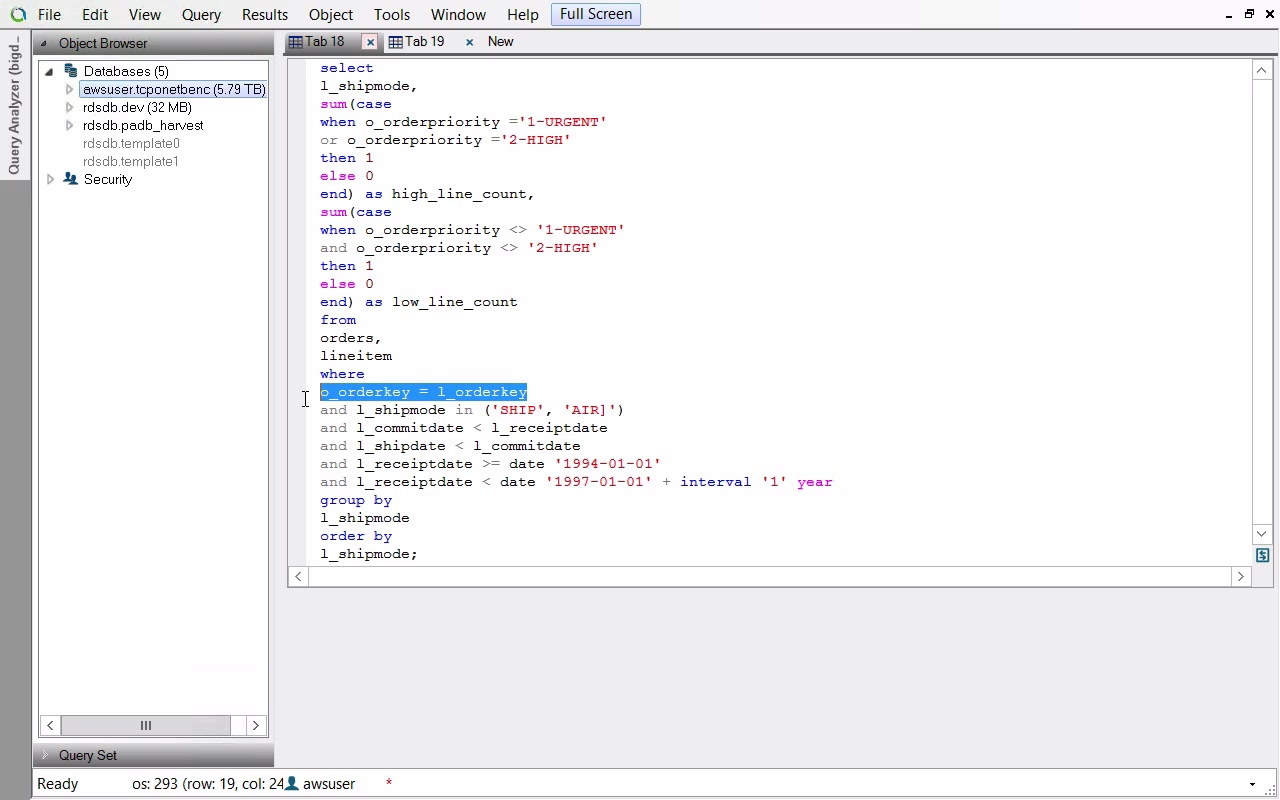This screenshot has width=1280, height=800.
Task: Click the Full Screen button
Action: point(595,14)
